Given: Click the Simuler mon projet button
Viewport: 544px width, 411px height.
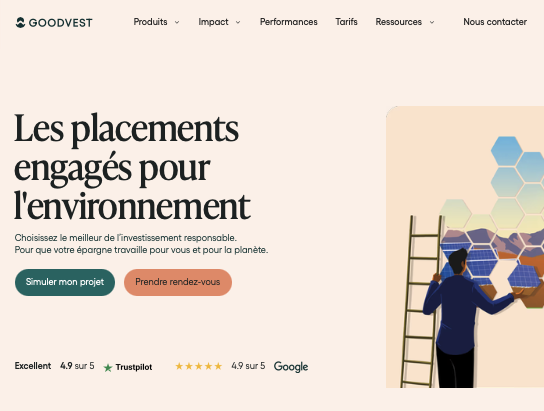Looking at the screenshot, I should coord(65,282).
